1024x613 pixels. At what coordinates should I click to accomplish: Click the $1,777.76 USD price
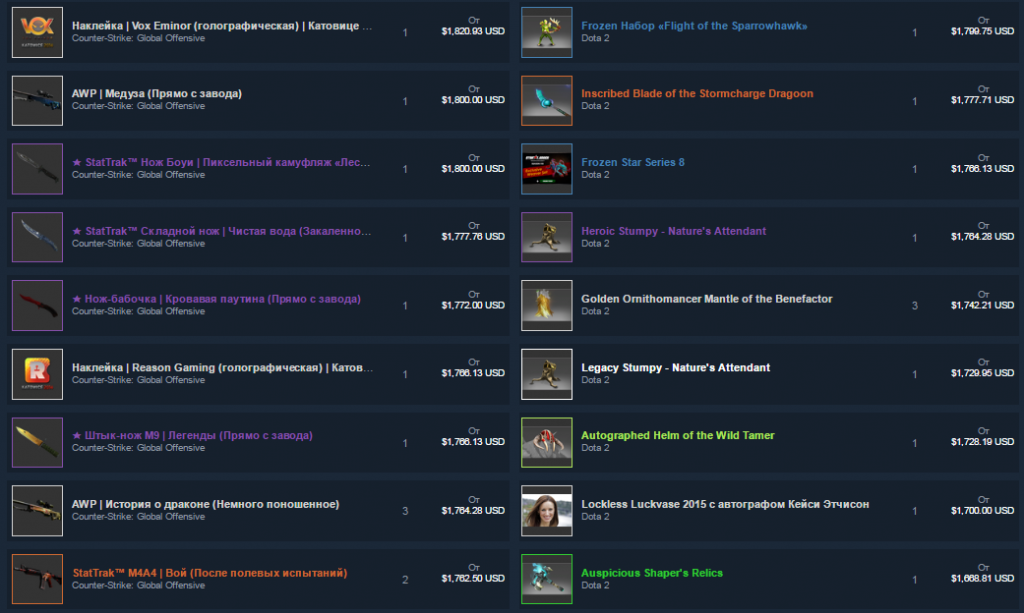(x=473, y=236)
